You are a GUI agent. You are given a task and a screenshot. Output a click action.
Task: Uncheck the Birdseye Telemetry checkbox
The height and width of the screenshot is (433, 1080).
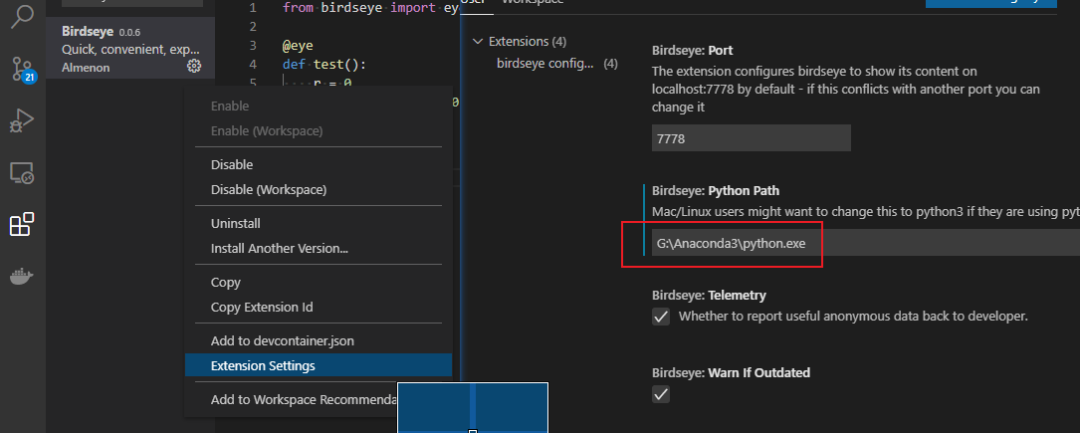[661, 317]
